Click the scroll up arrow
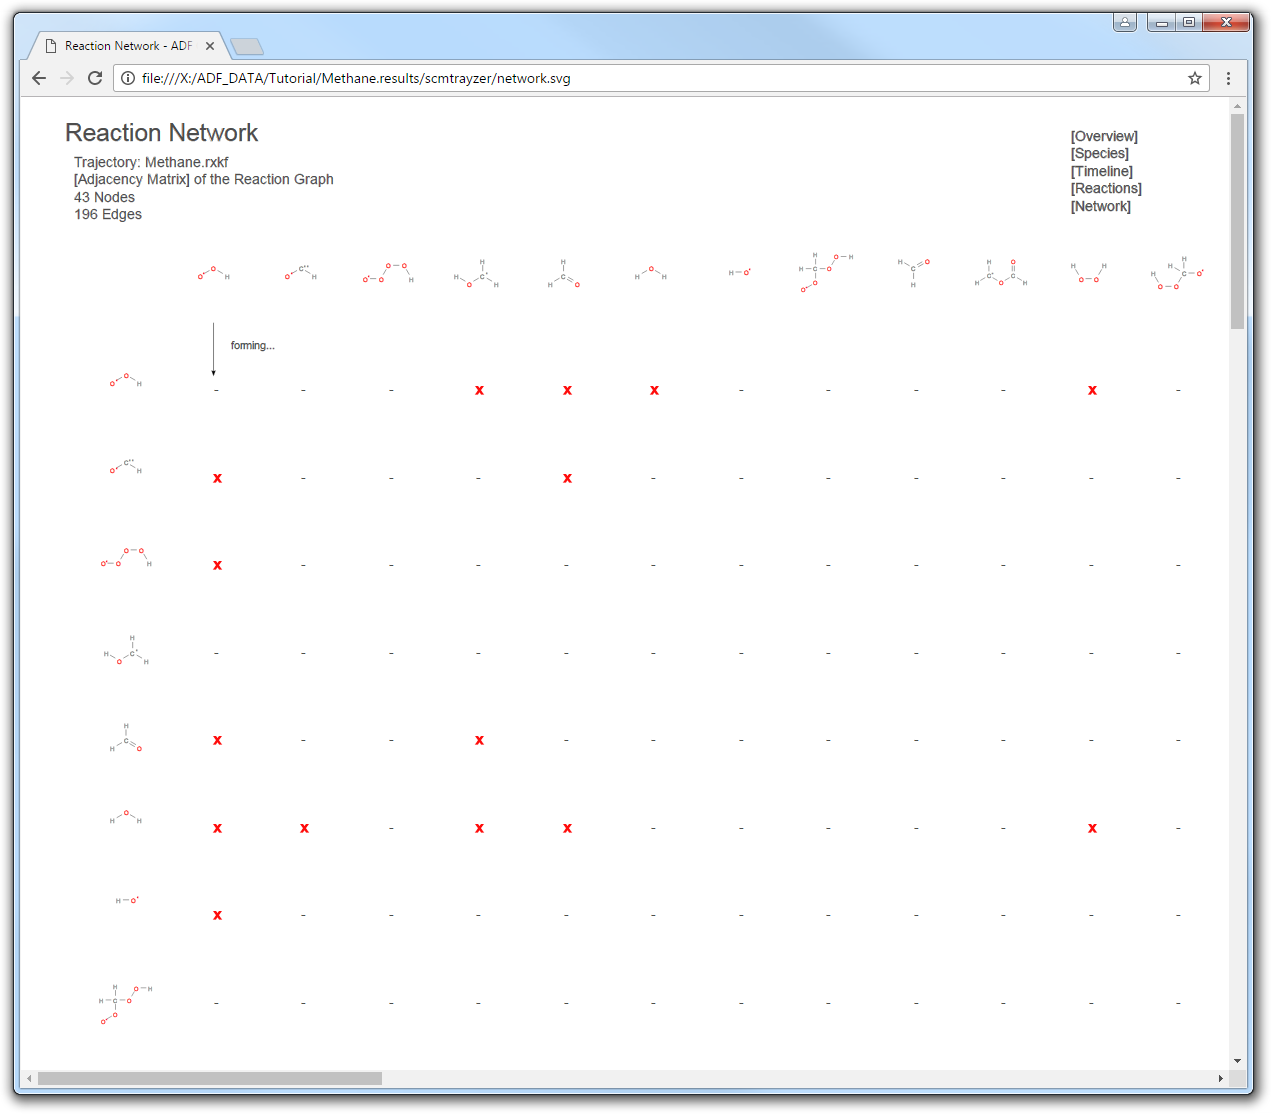The height and width of the screenshot is (1114, 1272). (x=1237, y=105)
